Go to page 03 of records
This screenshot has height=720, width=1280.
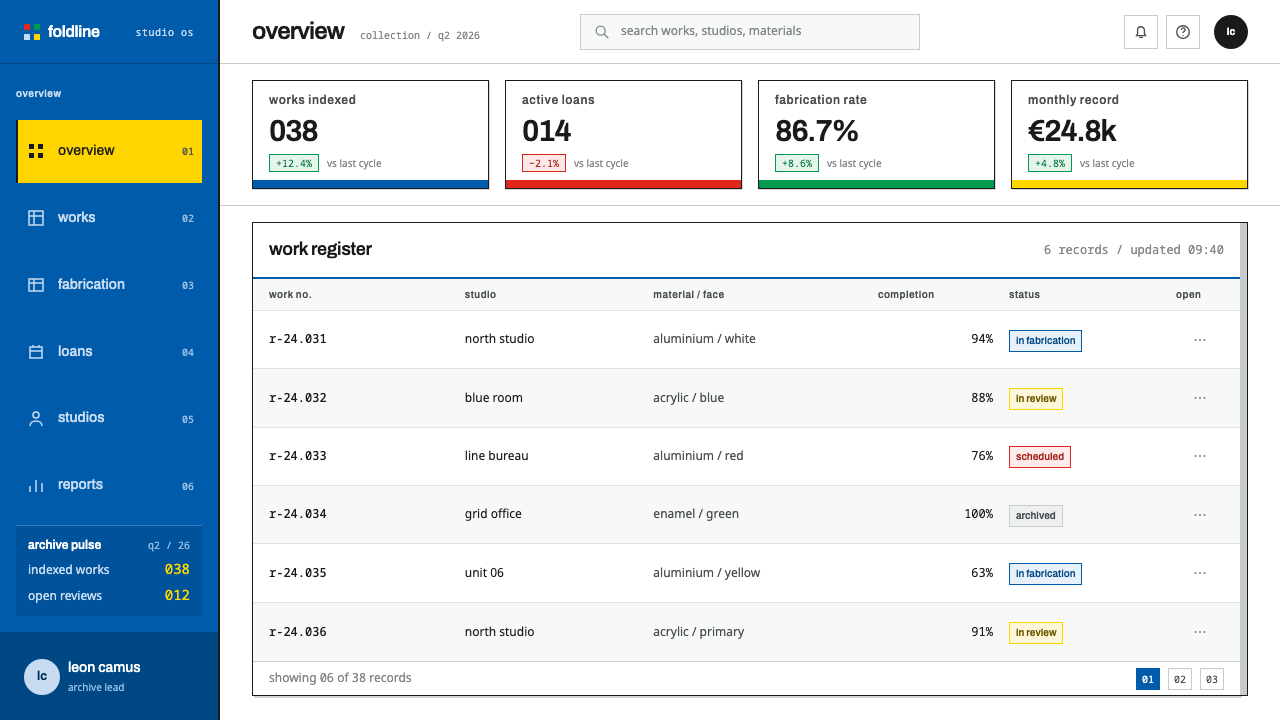[x=1212, y=679]
